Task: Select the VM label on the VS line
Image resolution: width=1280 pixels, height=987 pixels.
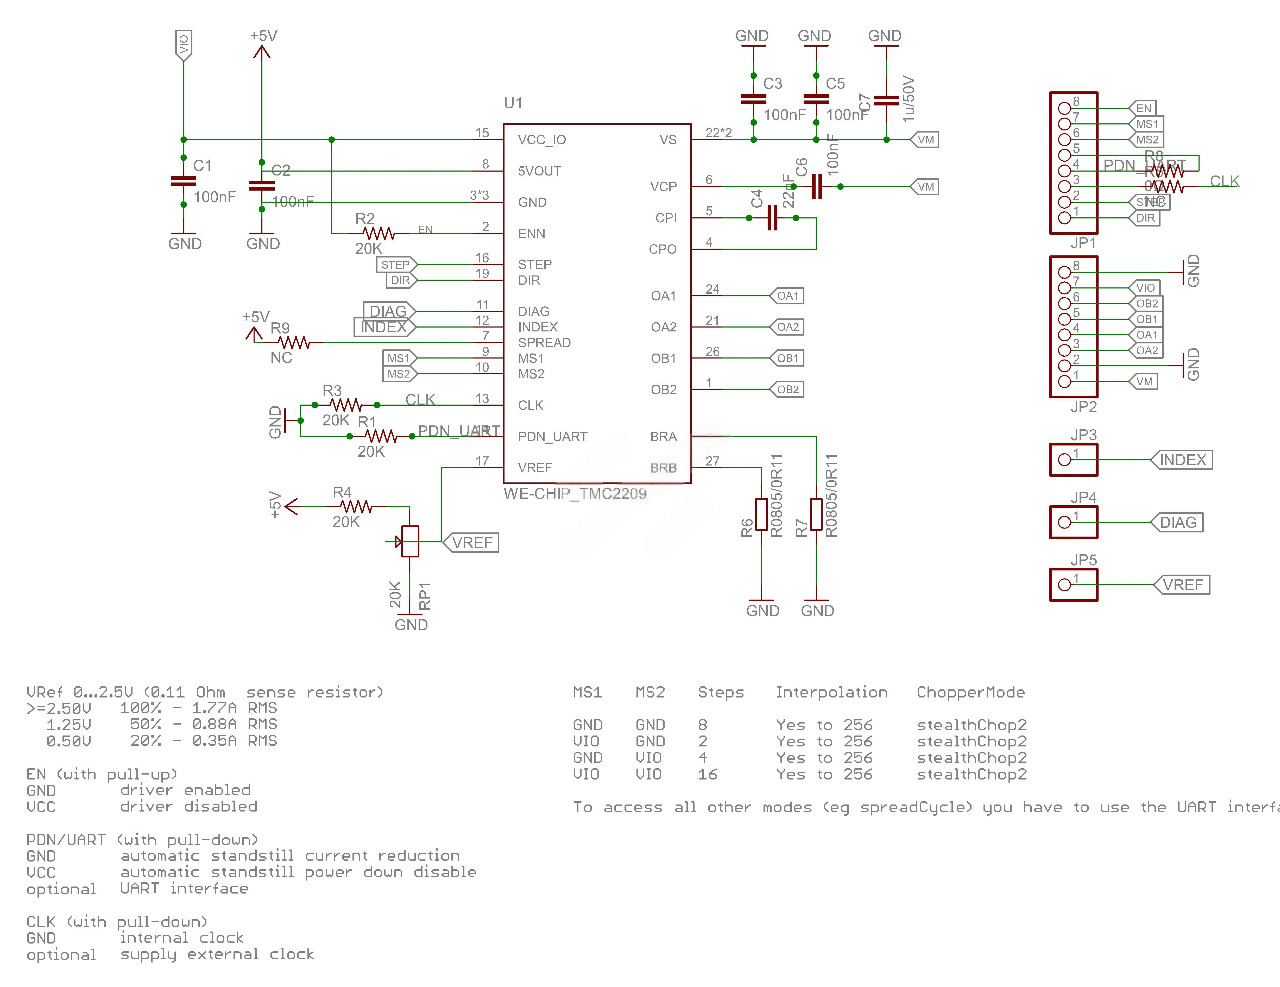Action: coord(925,140)
